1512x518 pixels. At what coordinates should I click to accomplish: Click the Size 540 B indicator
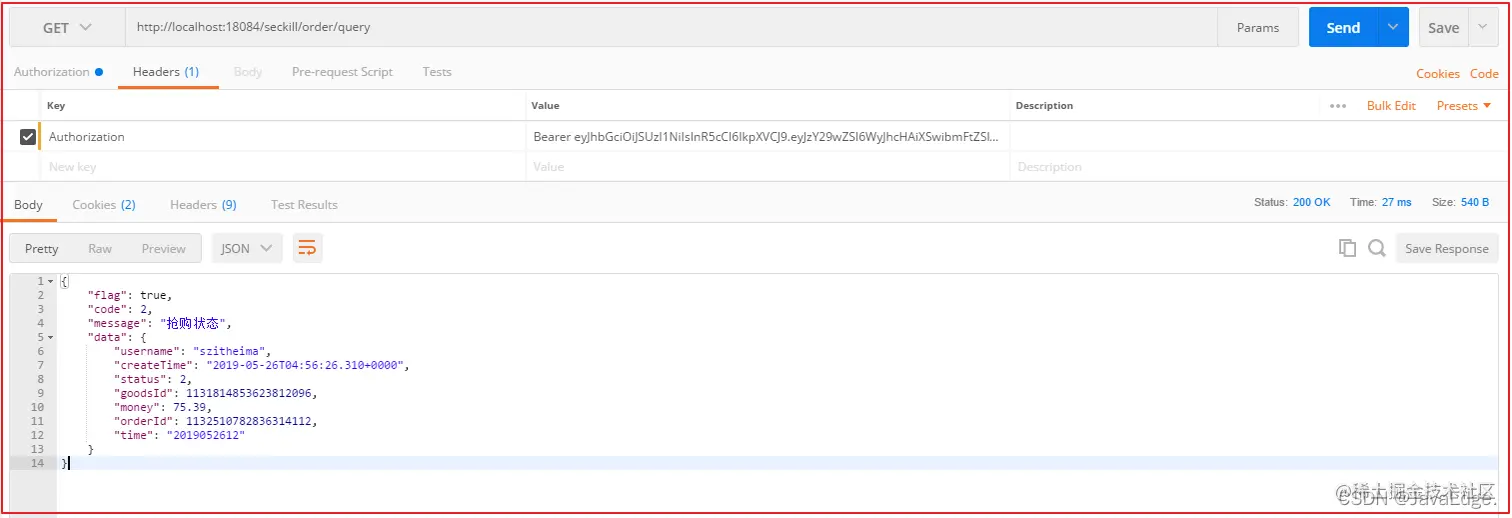(1460, 202)
